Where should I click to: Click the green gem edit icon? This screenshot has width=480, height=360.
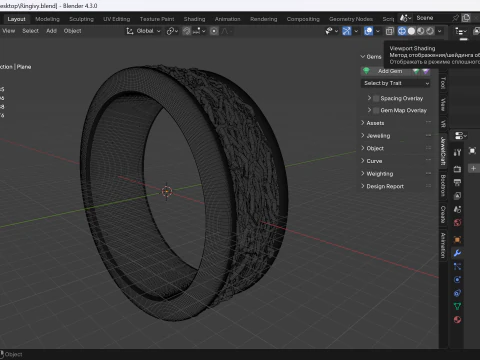pyautogui.click(x=416, y=71)
